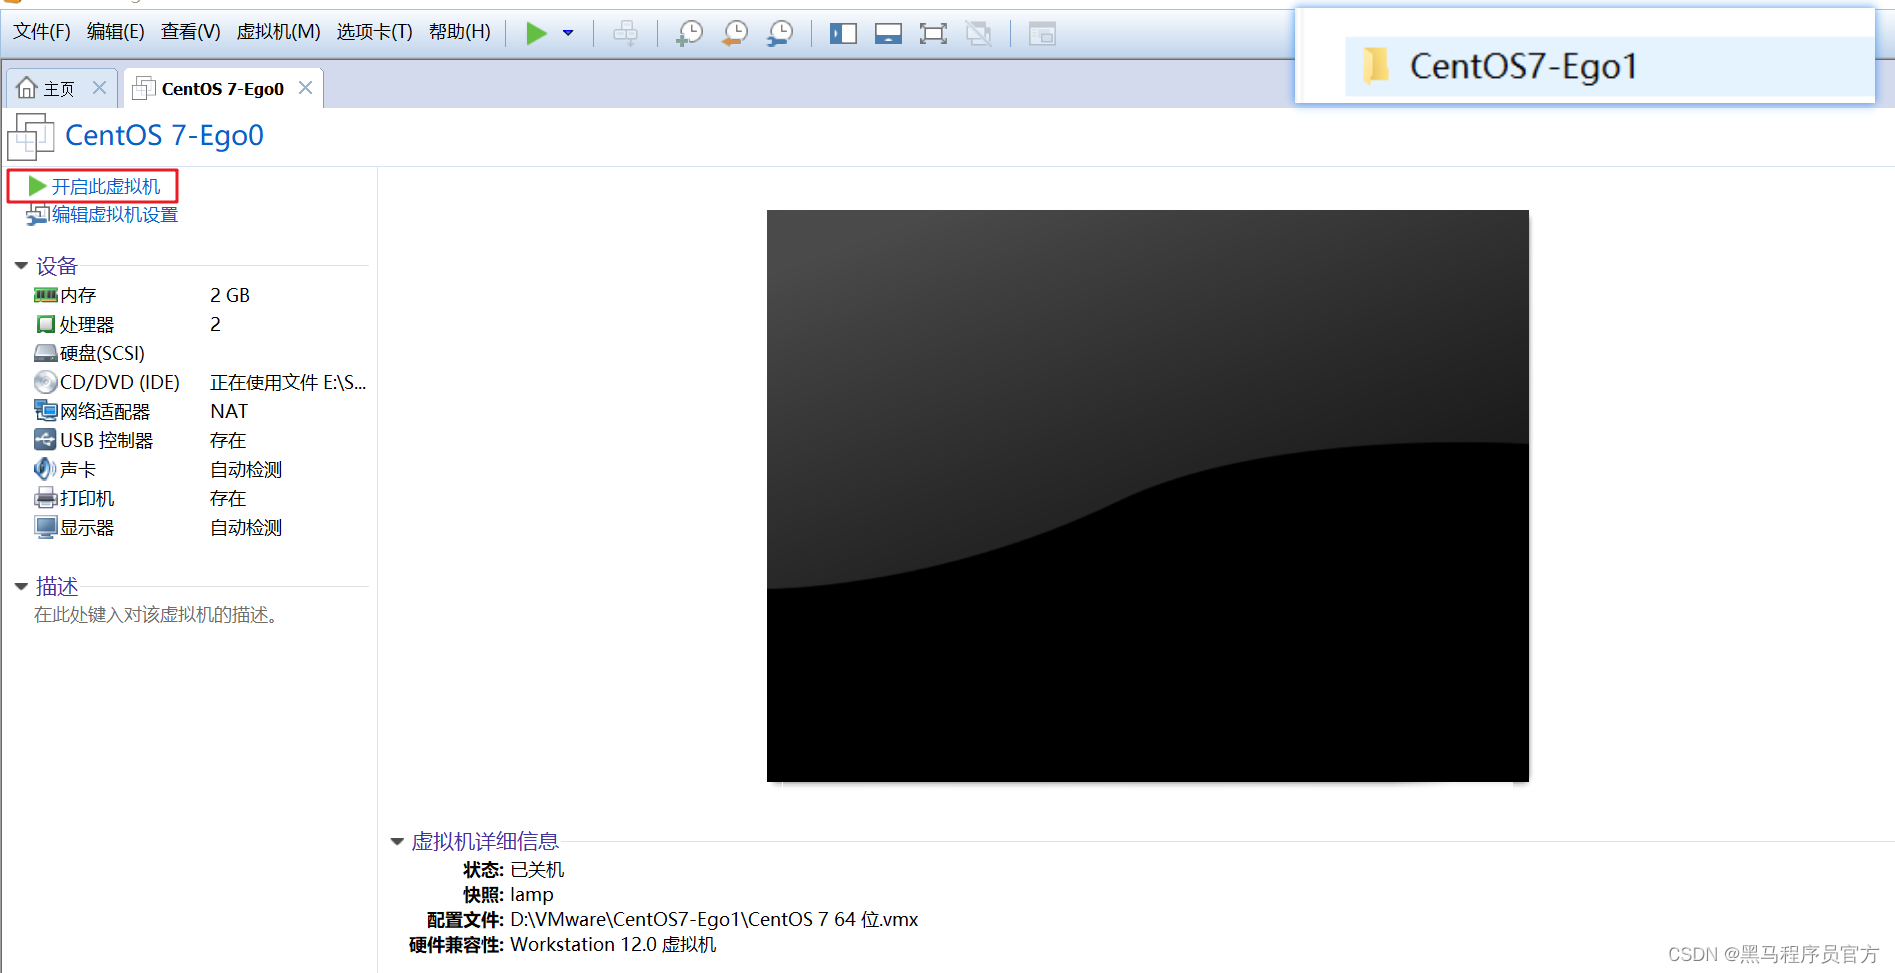Switch to the 主页 tab
Screen dimensions: 1895x973
click(x=59, y=89)
